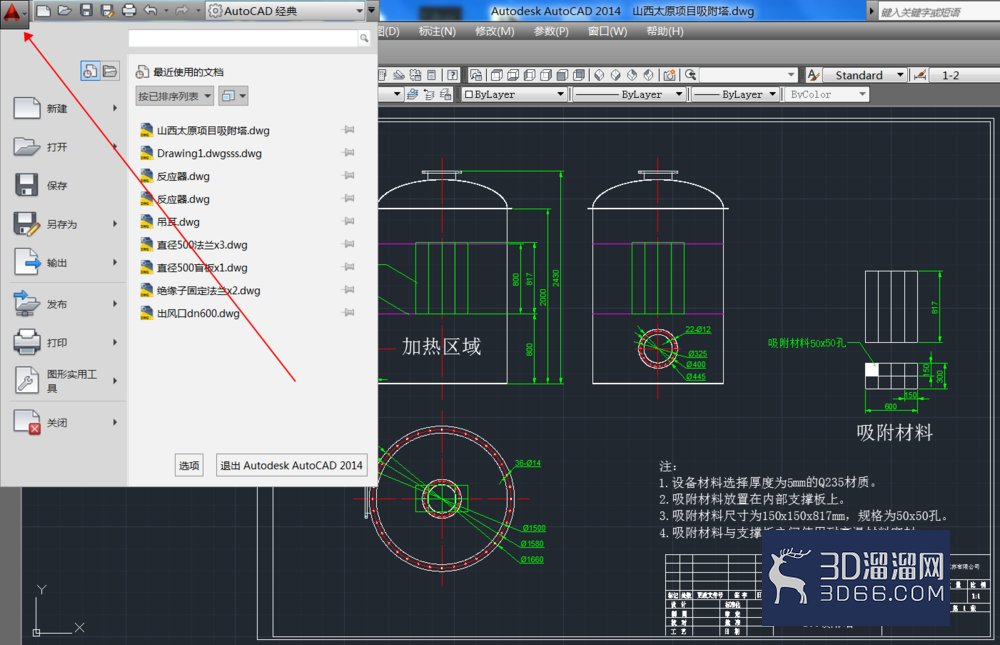Open recent file 直径500法兰x3.dwg
This screenshot has height=645, width=1000.
click(x=202, y=244)
